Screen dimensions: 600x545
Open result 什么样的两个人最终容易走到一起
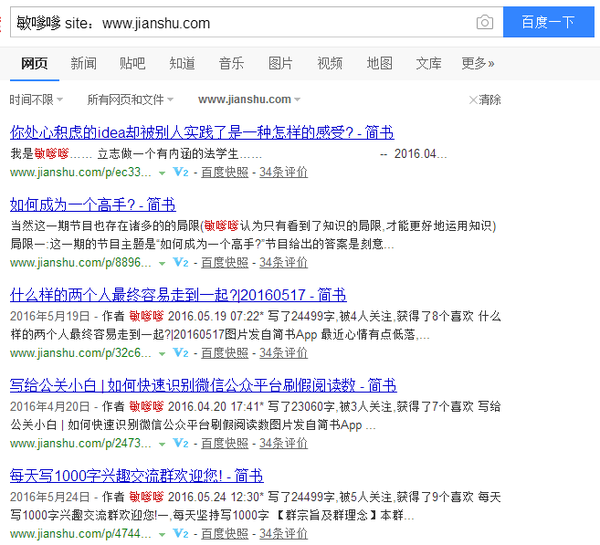178,295
